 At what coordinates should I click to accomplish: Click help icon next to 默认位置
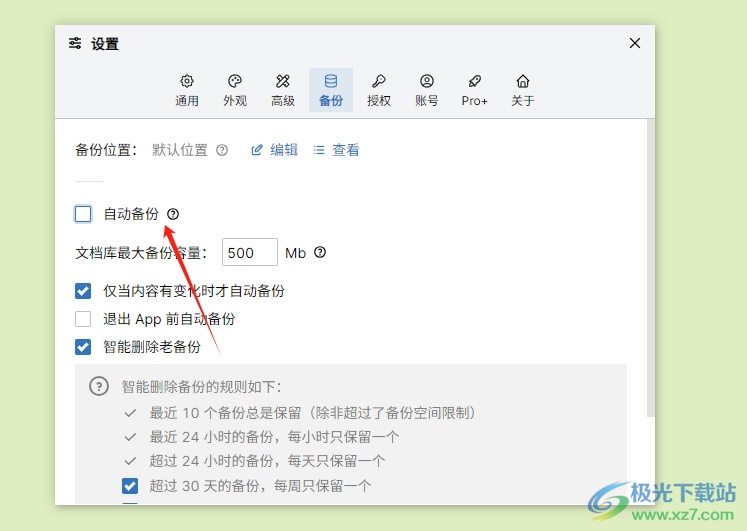point(222,150)
